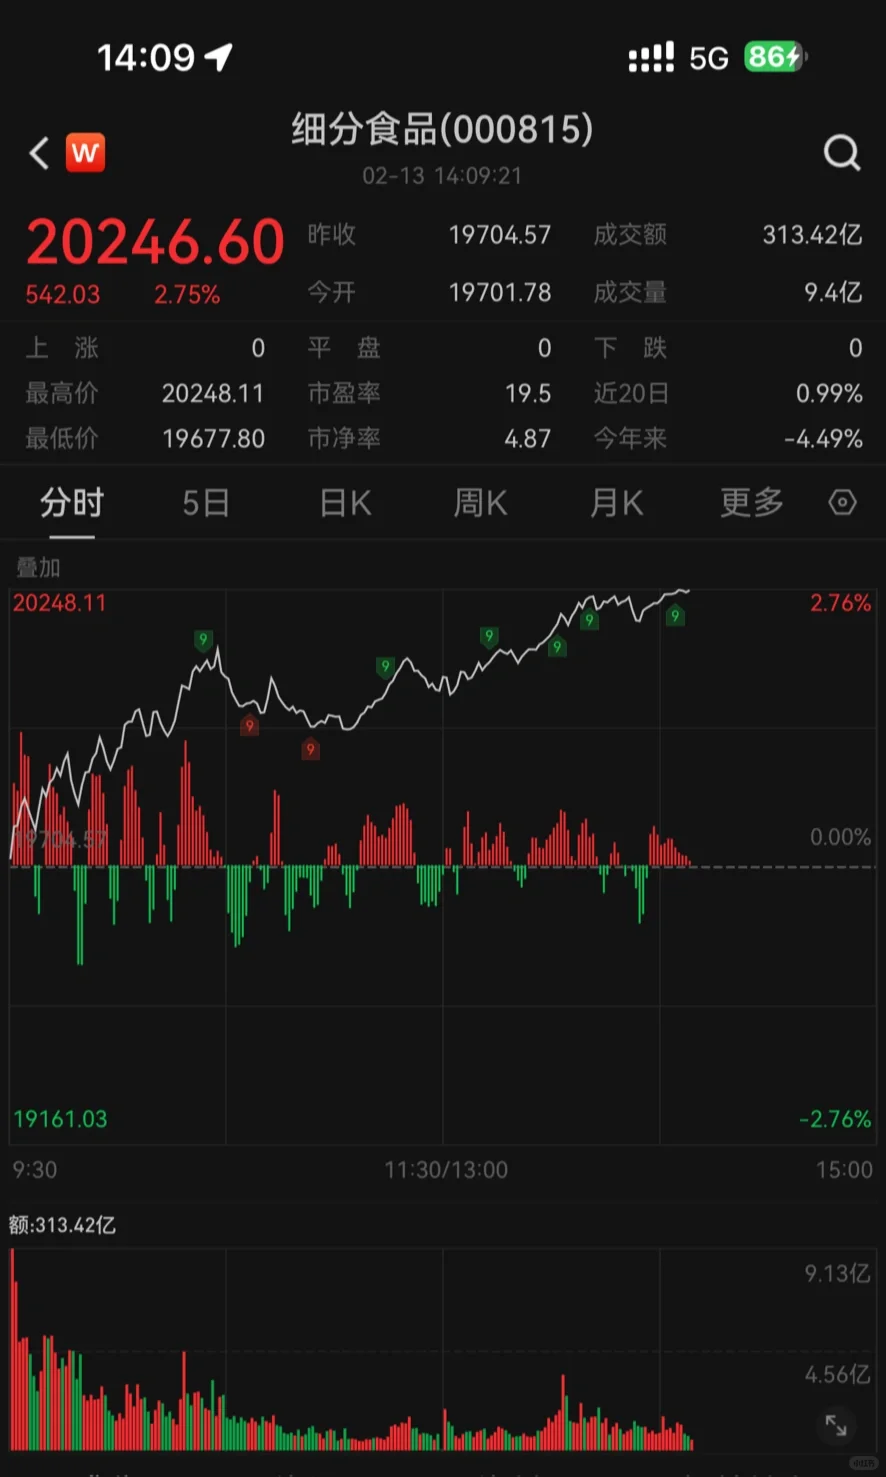The image size is (886, 1477).
Task: Open chart settings hexagon icon
Action: click(843, 502)
